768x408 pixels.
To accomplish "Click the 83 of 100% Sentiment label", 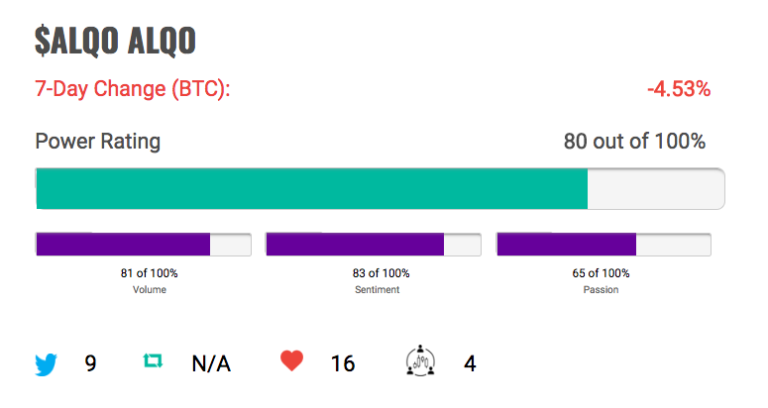I will pyautogui.click(x=381, y=273).
